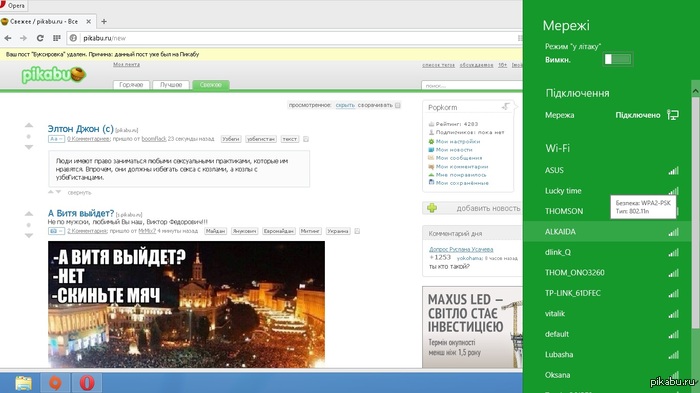Tick the checkbox beside the Украина tag
This screenshot has height=393, width=700.
pyautogui.click(x=357, y=231)
